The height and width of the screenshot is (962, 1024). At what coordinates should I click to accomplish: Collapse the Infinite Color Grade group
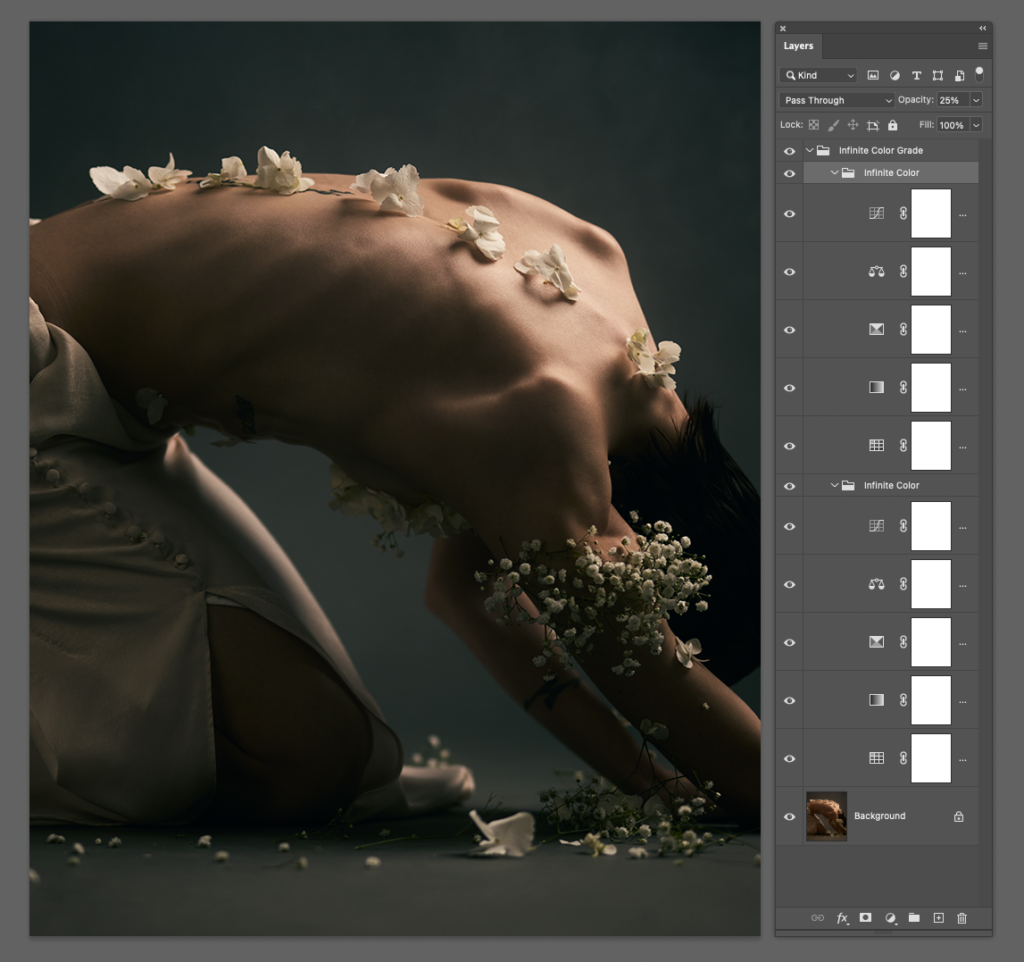point(810,151)
